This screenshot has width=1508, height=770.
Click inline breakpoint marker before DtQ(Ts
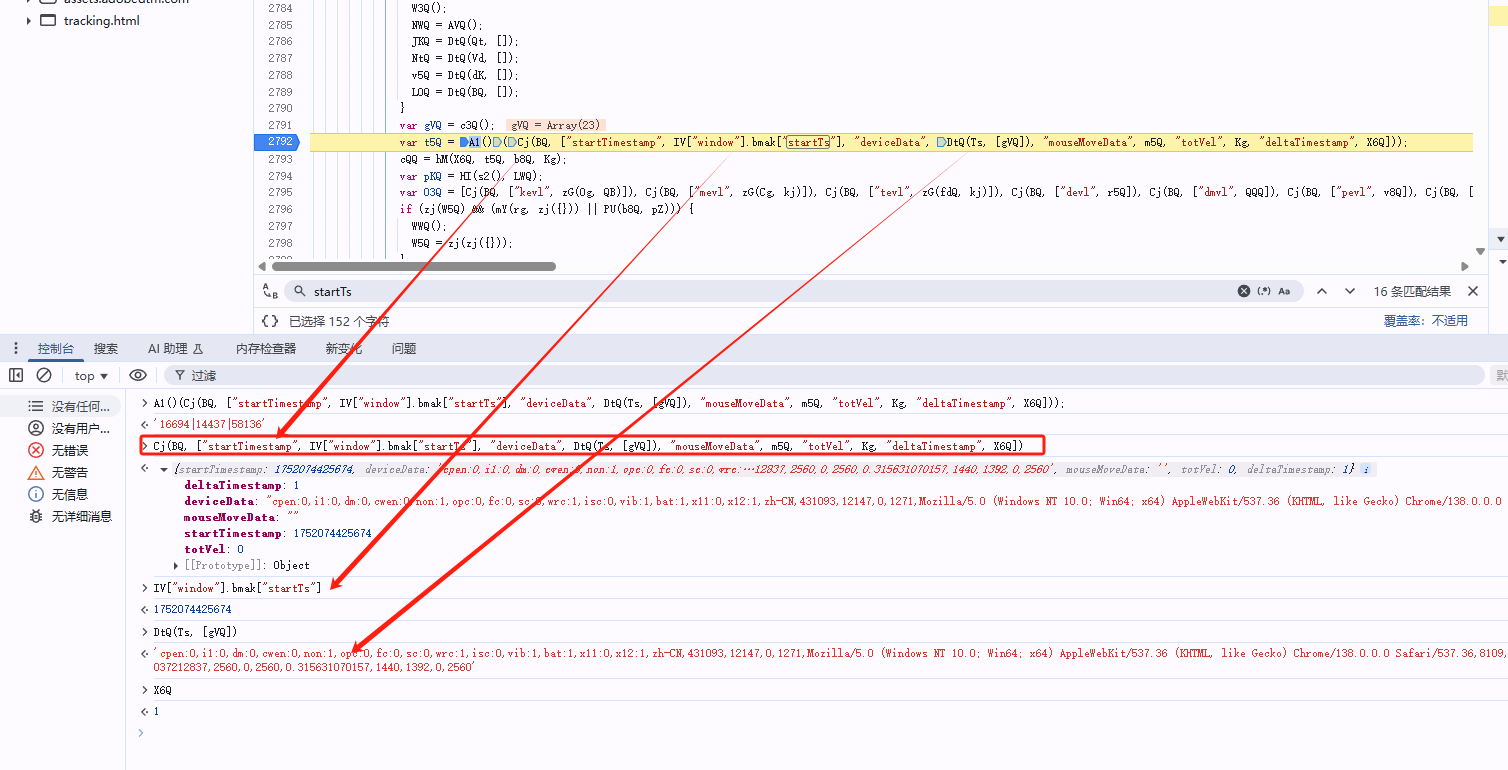coord(941,143)
